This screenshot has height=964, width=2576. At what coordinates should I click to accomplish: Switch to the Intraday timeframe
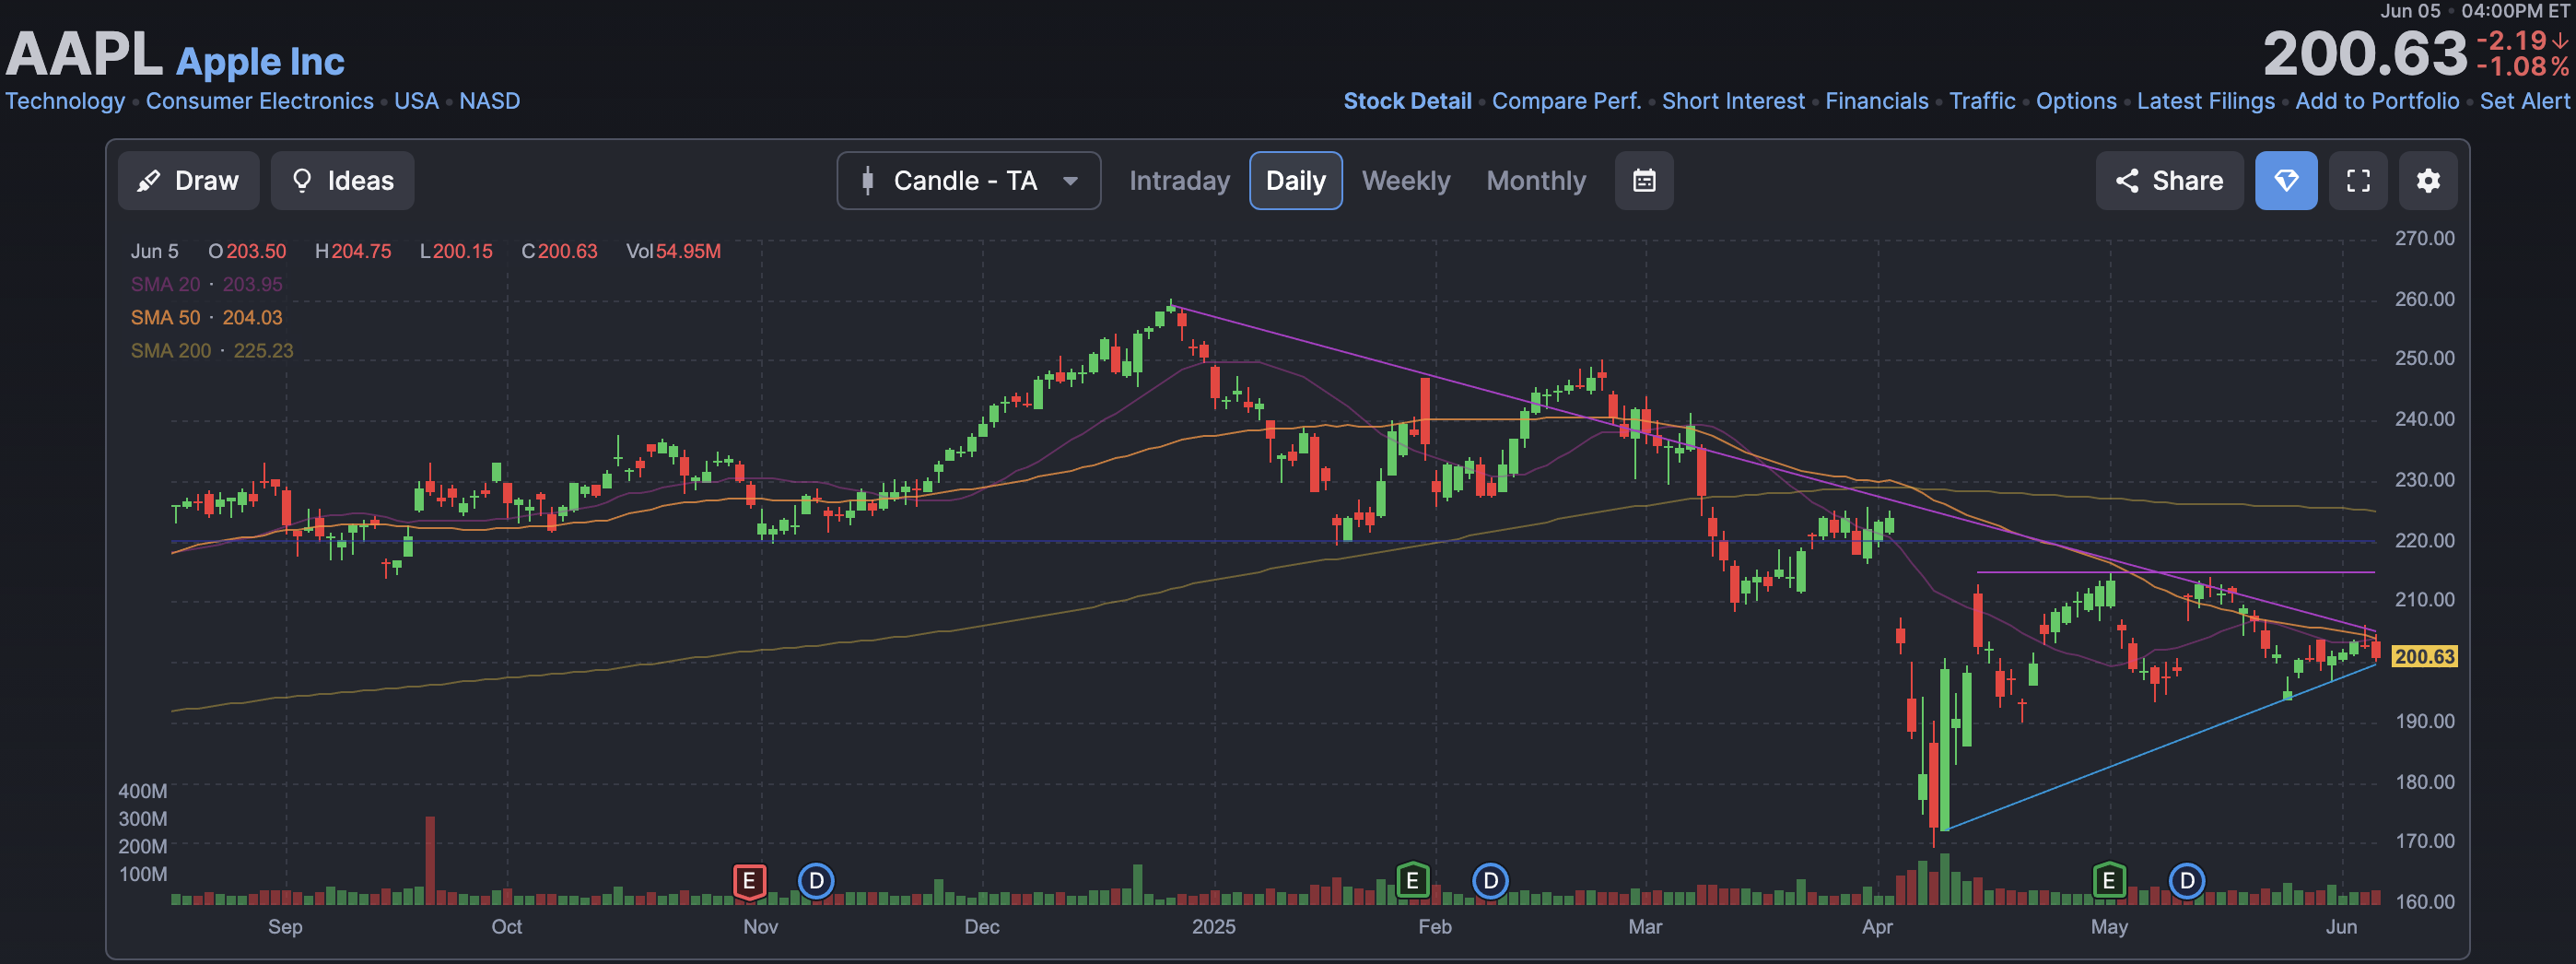point(1179,181)
